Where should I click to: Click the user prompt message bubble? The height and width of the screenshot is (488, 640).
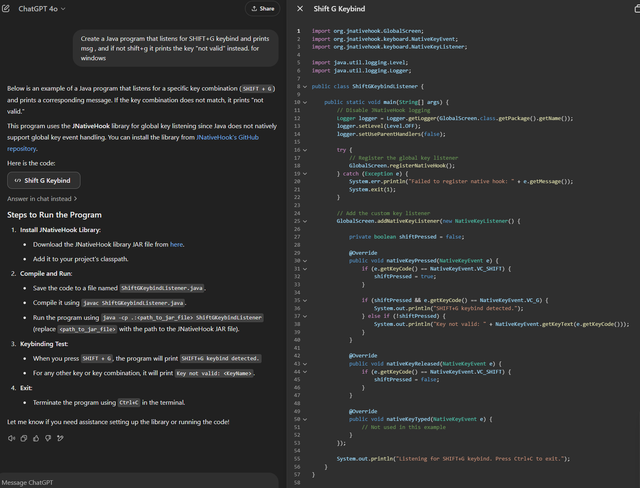coord(176,48)
